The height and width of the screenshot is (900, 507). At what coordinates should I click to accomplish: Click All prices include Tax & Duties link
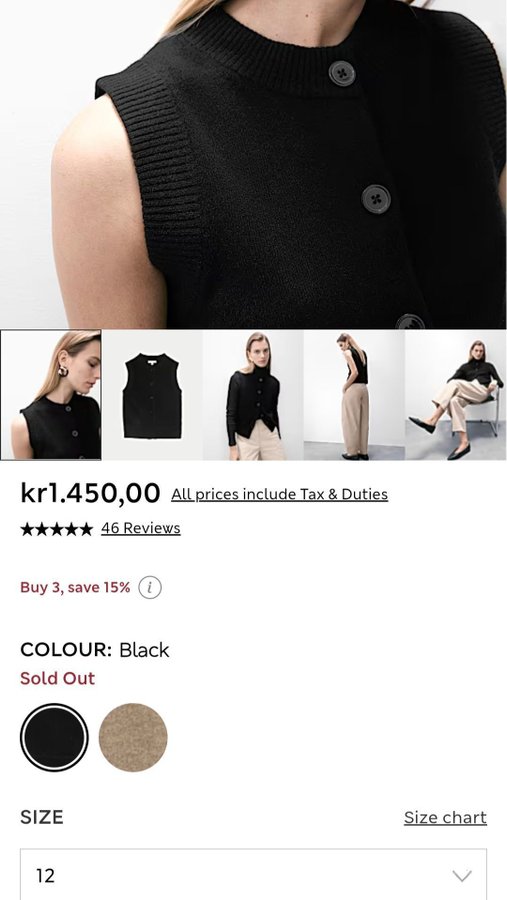click(x=280, y=494)
